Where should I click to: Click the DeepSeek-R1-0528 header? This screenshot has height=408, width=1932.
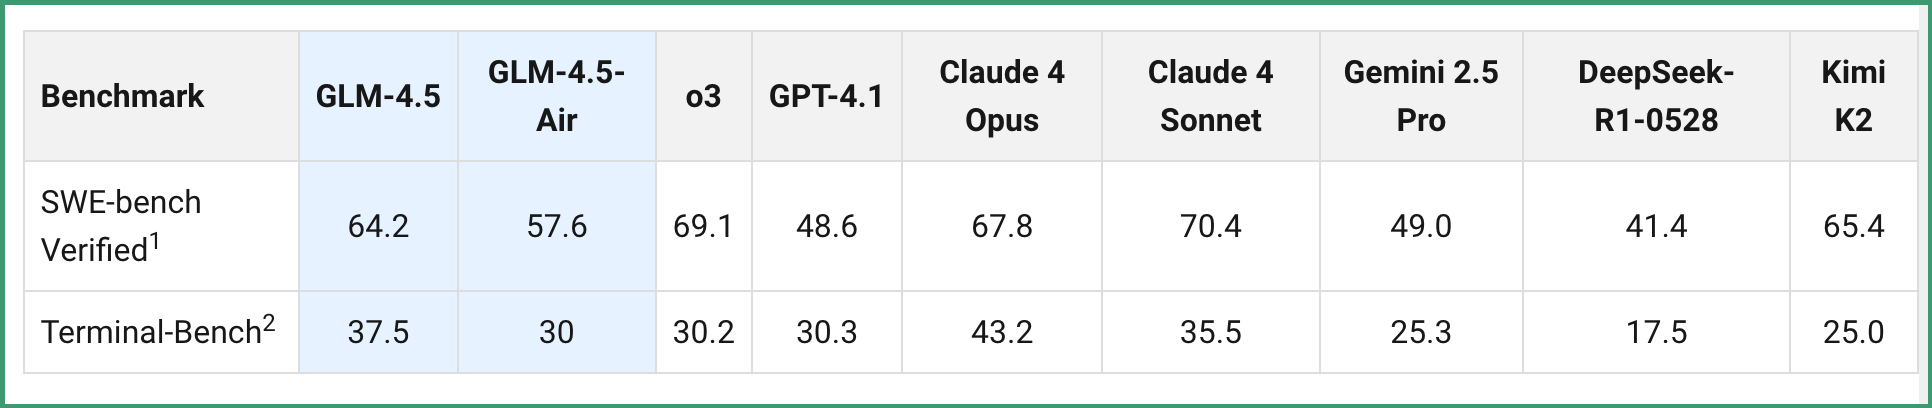click(1656, 96)
